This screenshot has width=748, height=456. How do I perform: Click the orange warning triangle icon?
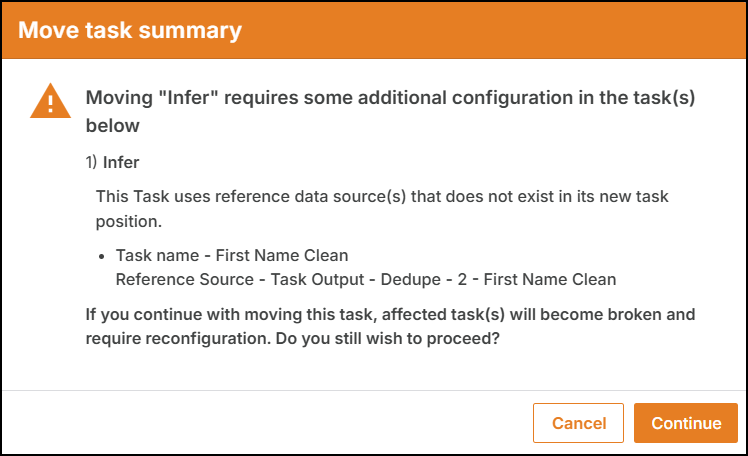click(50, 101)
